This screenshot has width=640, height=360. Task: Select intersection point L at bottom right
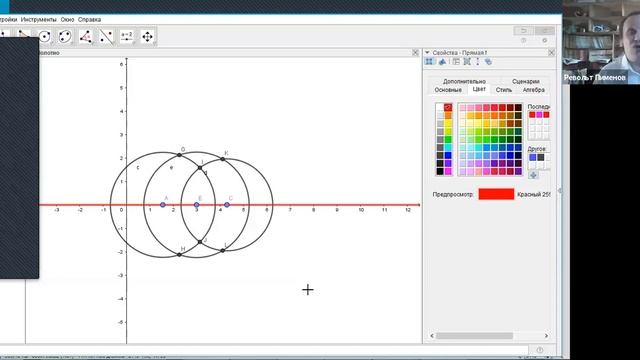pos(222,251)
